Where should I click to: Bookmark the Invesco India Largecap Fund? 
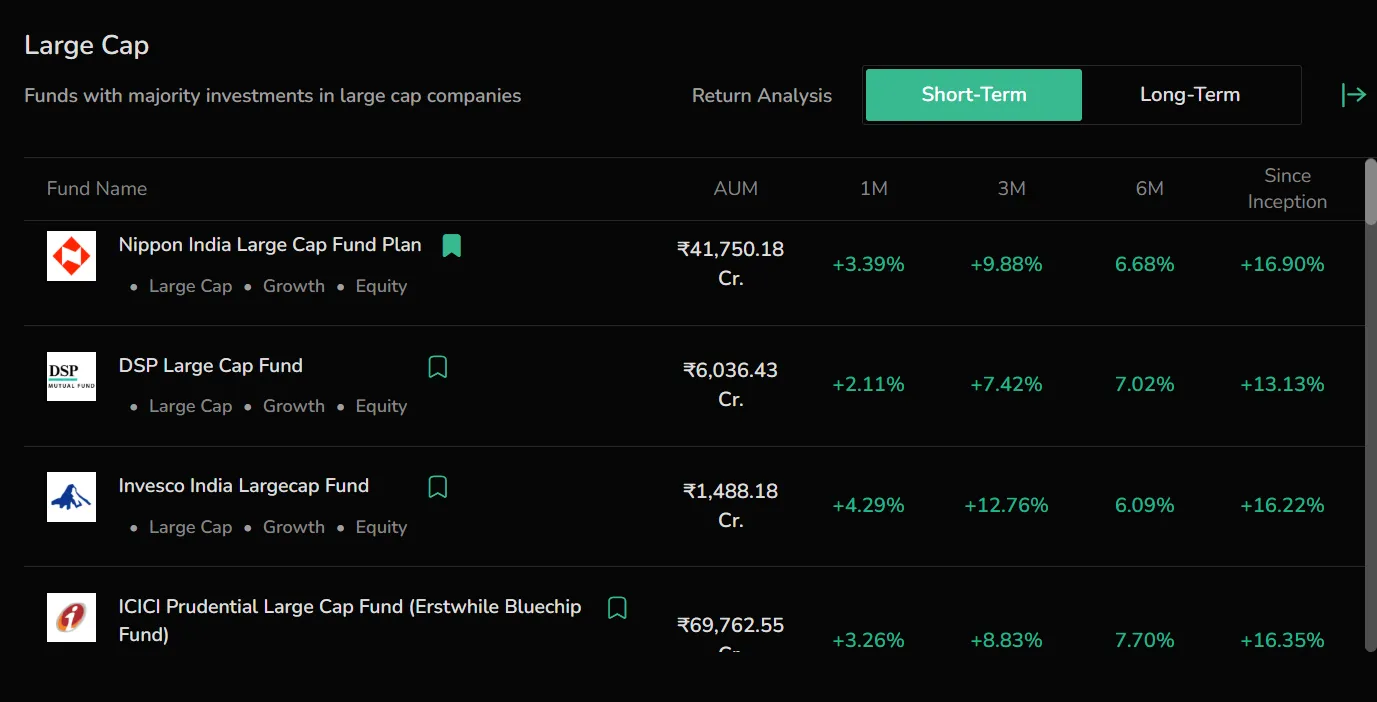[x=437, y=487]
